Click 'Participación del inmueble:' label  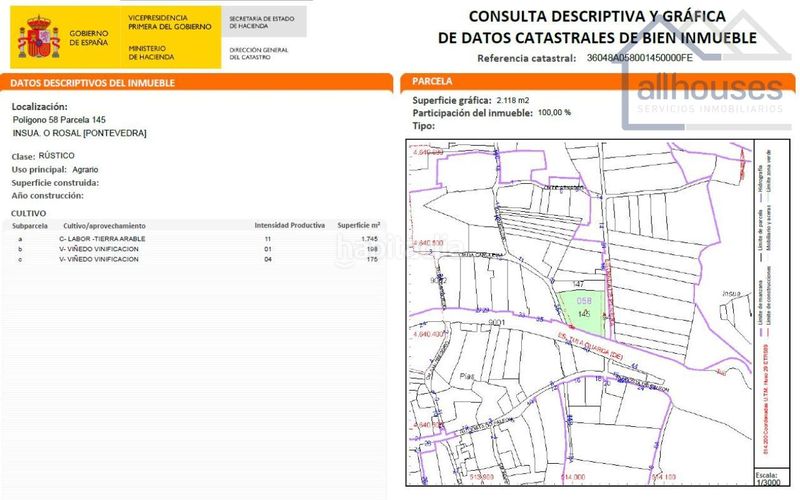[472, 113]
